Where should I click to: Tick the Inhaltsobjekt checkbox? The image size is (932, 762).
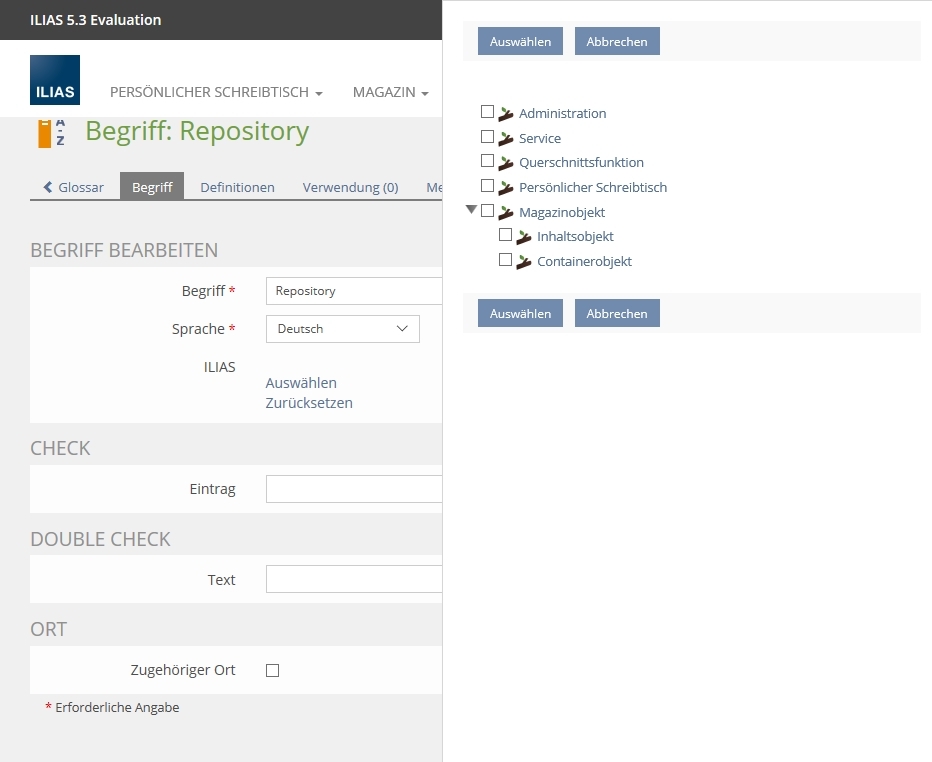pyautogui.click(x=505, y=236)
